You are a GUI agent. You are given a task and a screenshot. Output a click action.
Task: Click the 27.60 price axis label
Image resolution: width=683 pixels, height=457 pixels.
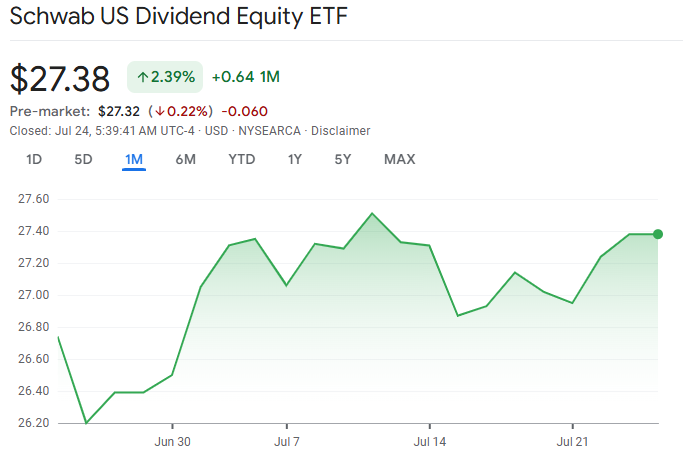[x=34, y=199]
